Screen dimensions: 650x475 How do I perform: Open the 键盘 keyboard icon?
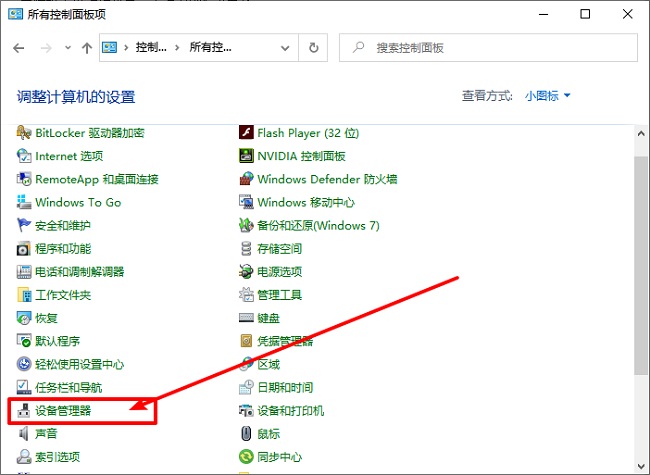[x=246, y=318]
